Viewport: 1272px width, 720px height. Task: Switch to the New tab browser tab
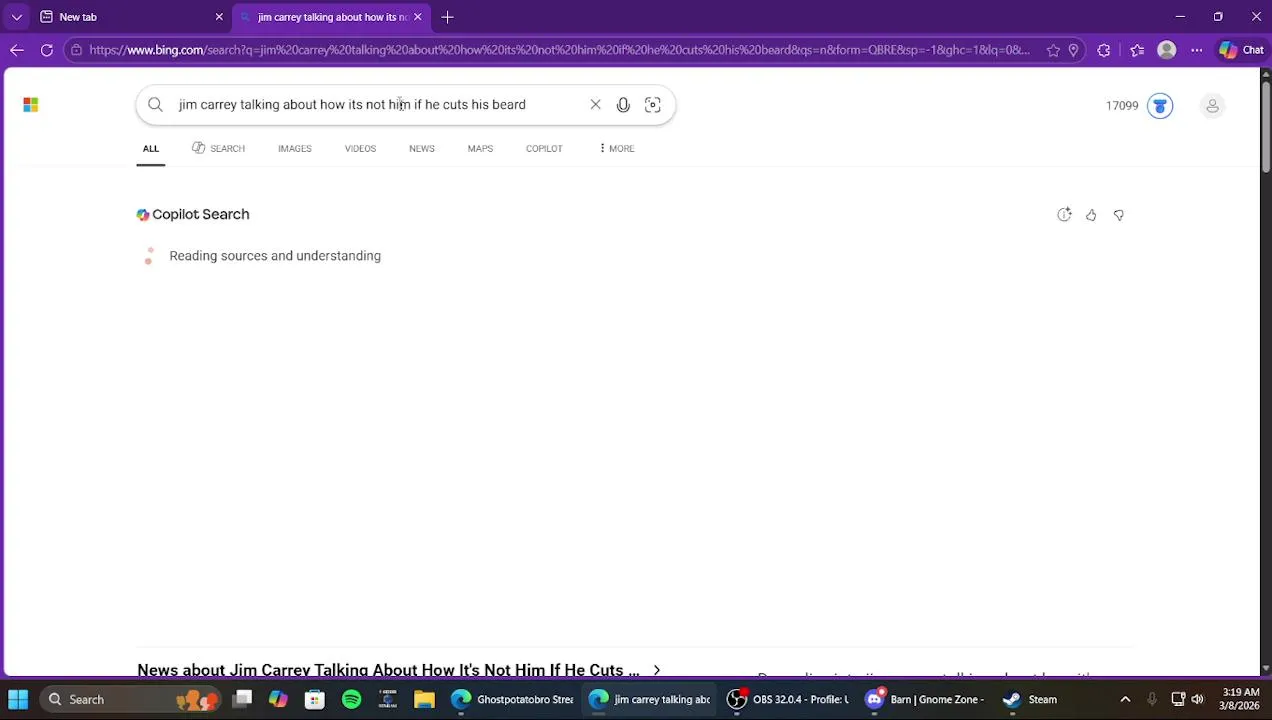pyautogui.click(x=130, y=17)
